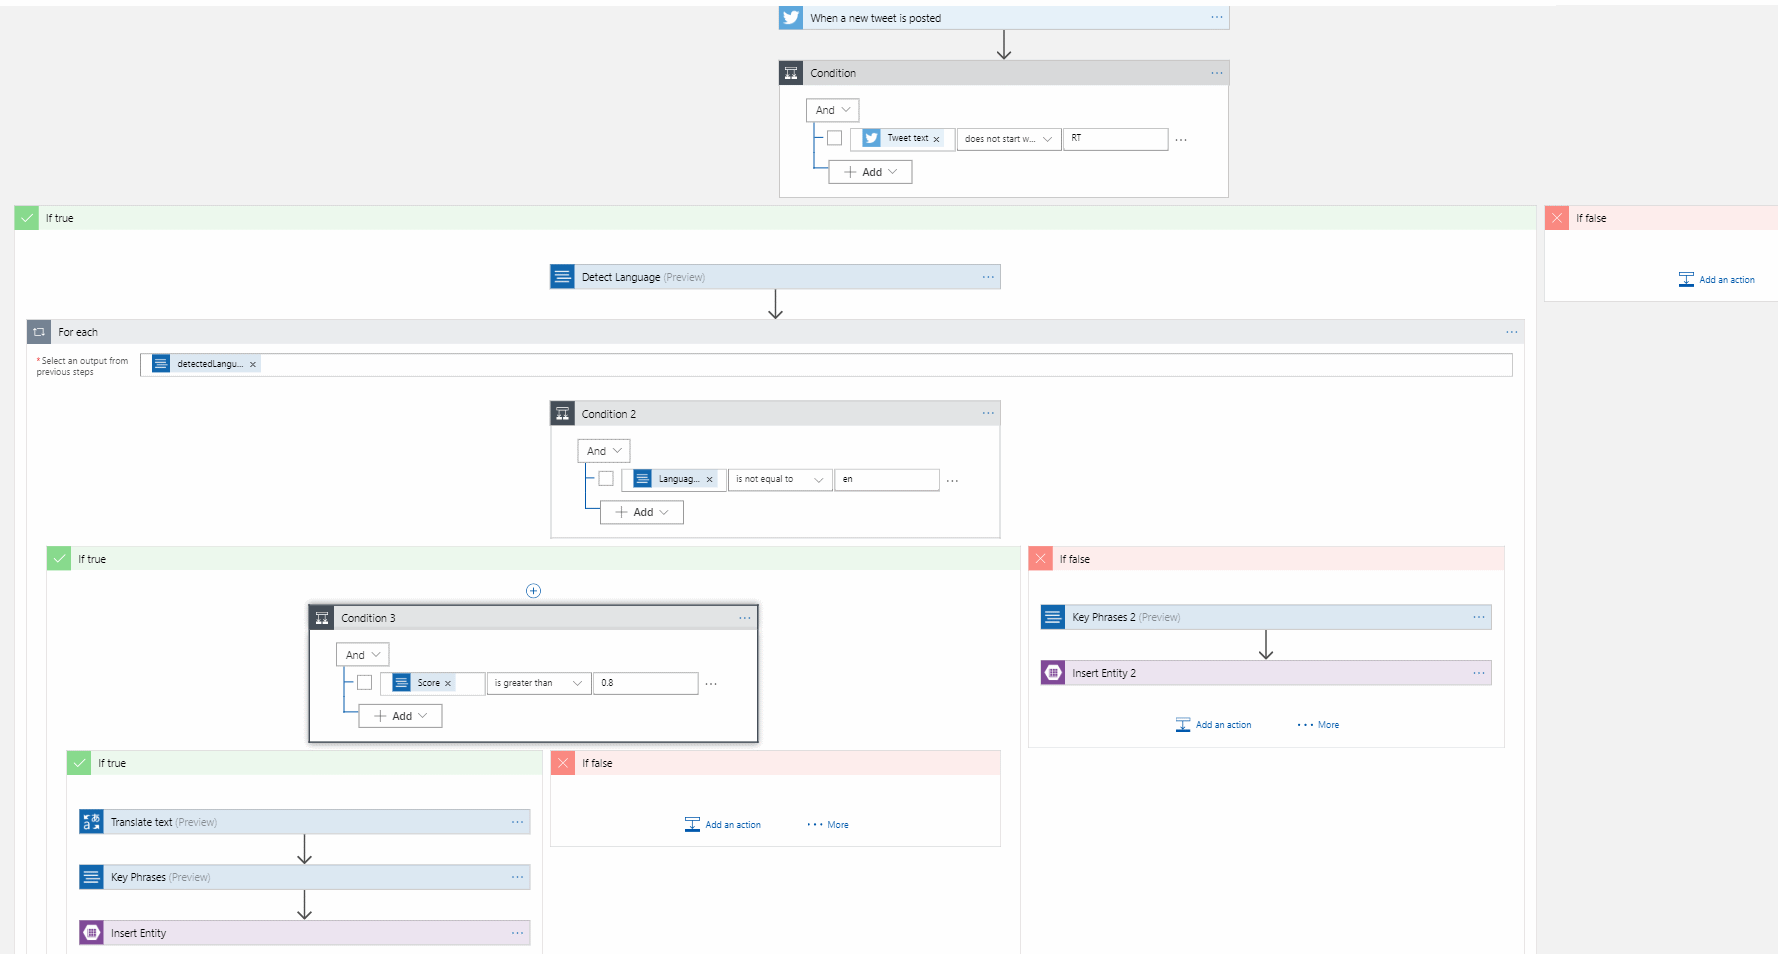Click 'When a new tweet is posted' title
This screenshot has width=1778, height=954.
pos(875,18)
